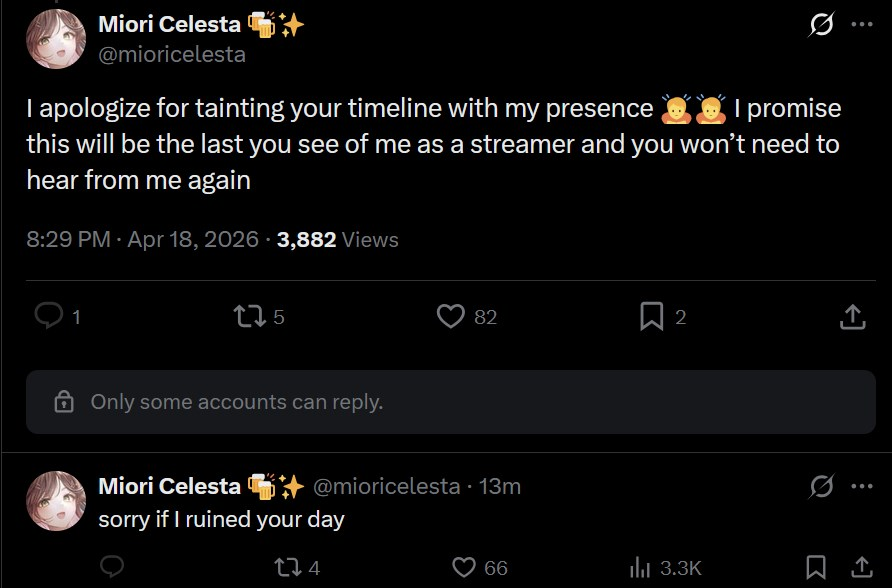Expand more options on the reply post
The image size is (892, 588).
pyautogui.click(x=860, y=487)
